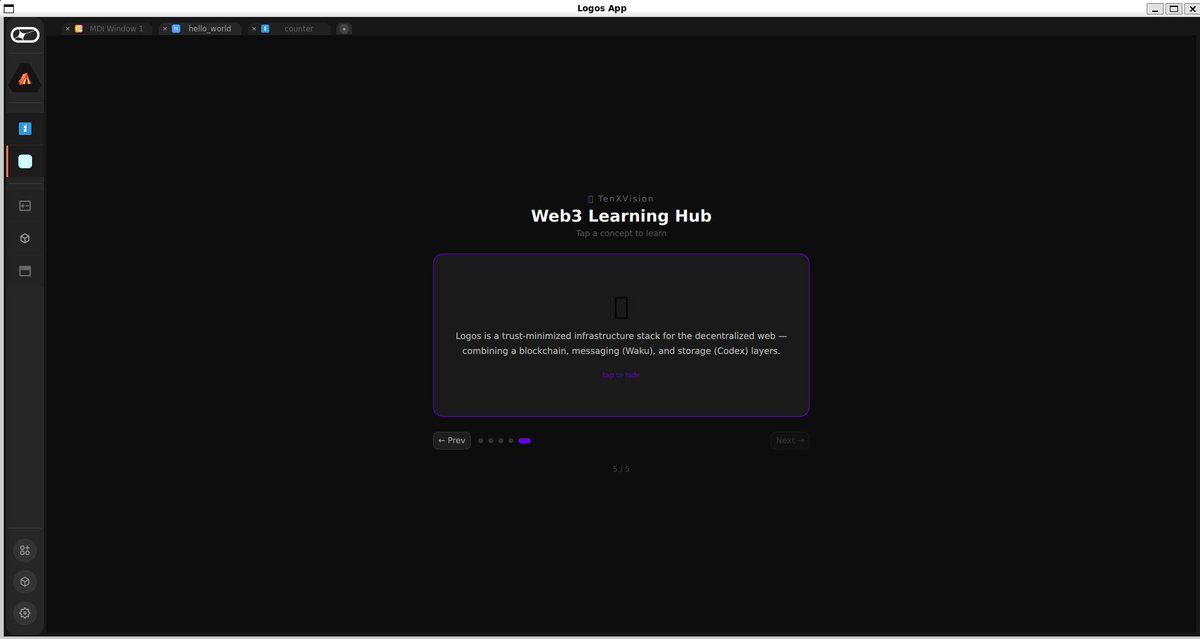The width and height of the screenshot is (1200, 639).
Task: Switch to the counter tab
Action: point(289,29)
